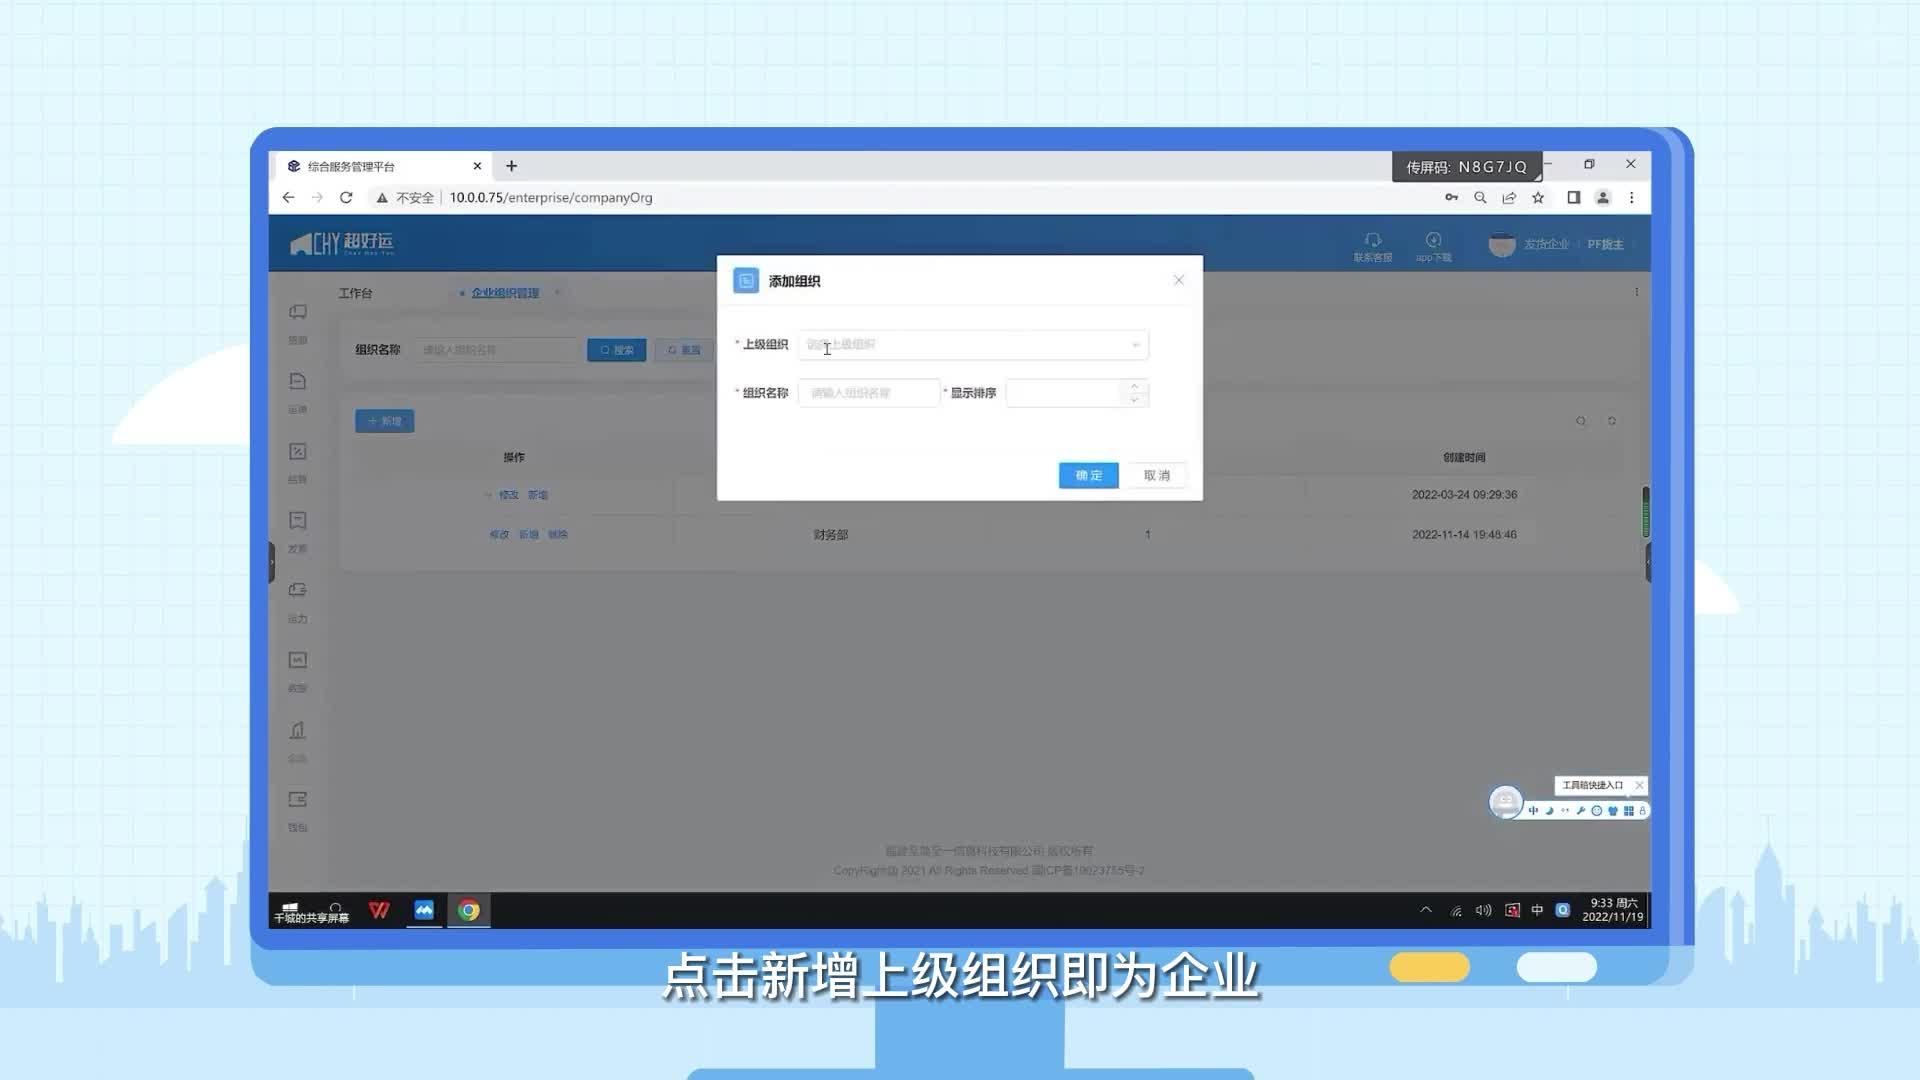Click 确定 to confirm the new organization
The image size is (1920, 1080).
(x=1087, y=475)
